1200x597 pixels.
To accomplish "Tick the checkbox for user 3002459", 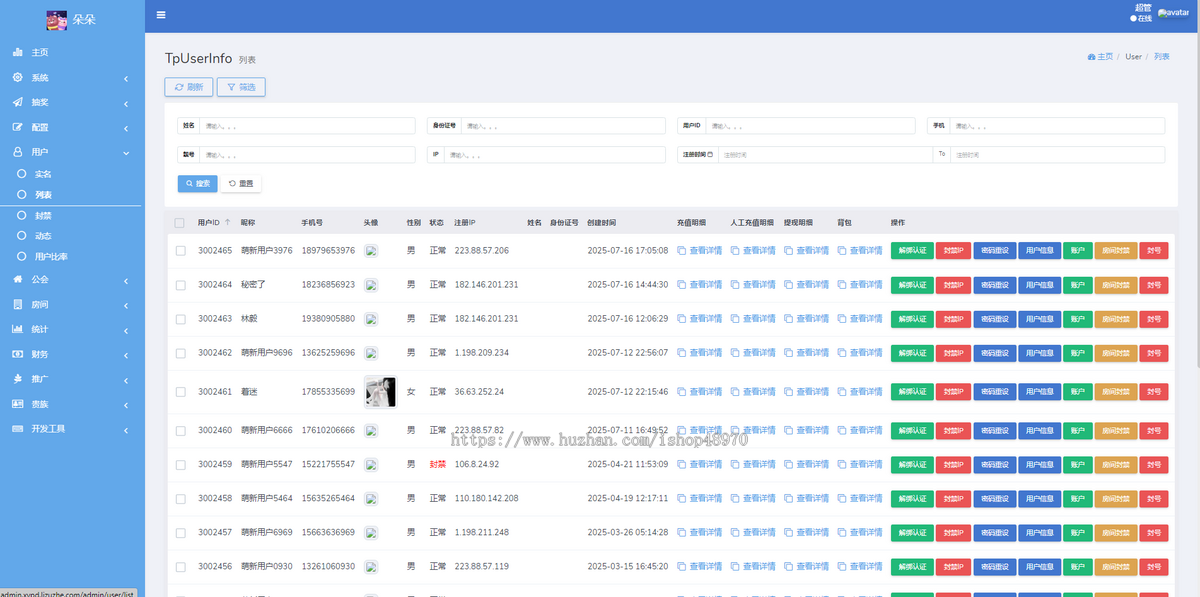I will pos(180,465).
